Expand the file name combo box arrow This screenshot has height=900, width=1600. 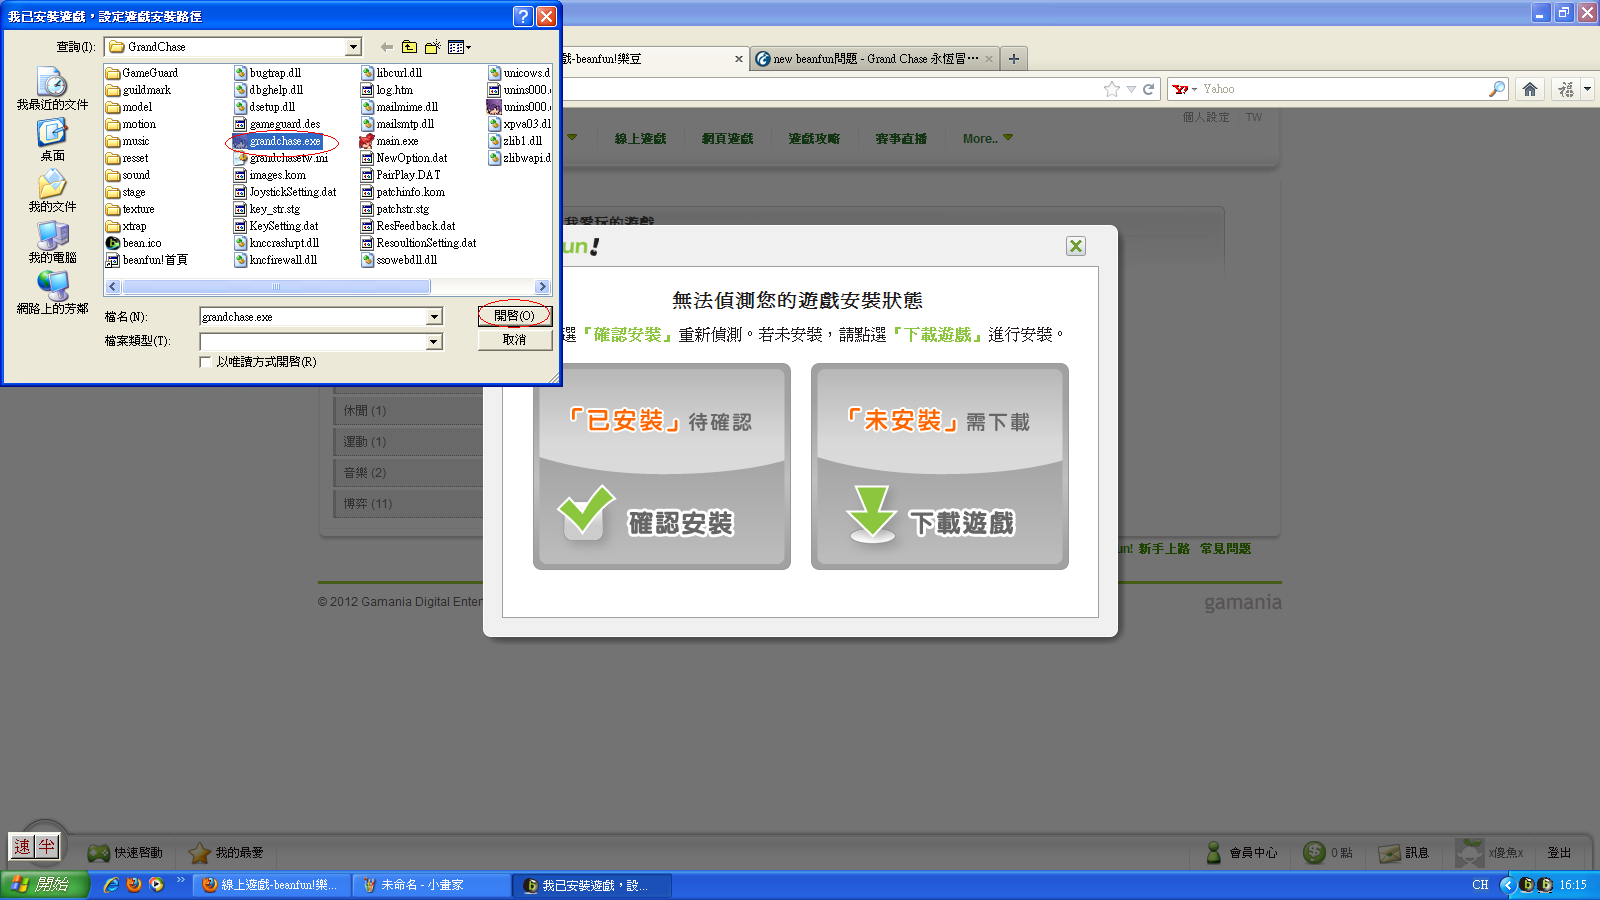tap(434, 317)
